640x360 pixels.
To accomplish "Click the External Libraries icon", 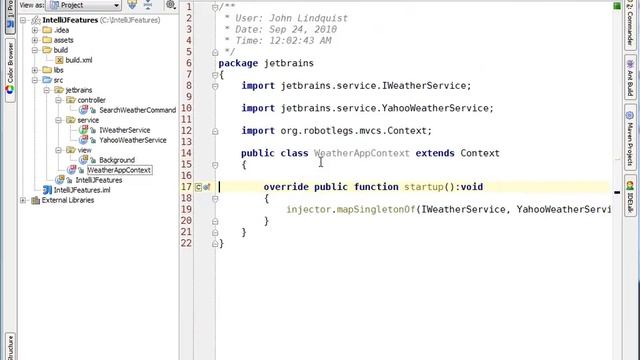I will pos(36,200).
